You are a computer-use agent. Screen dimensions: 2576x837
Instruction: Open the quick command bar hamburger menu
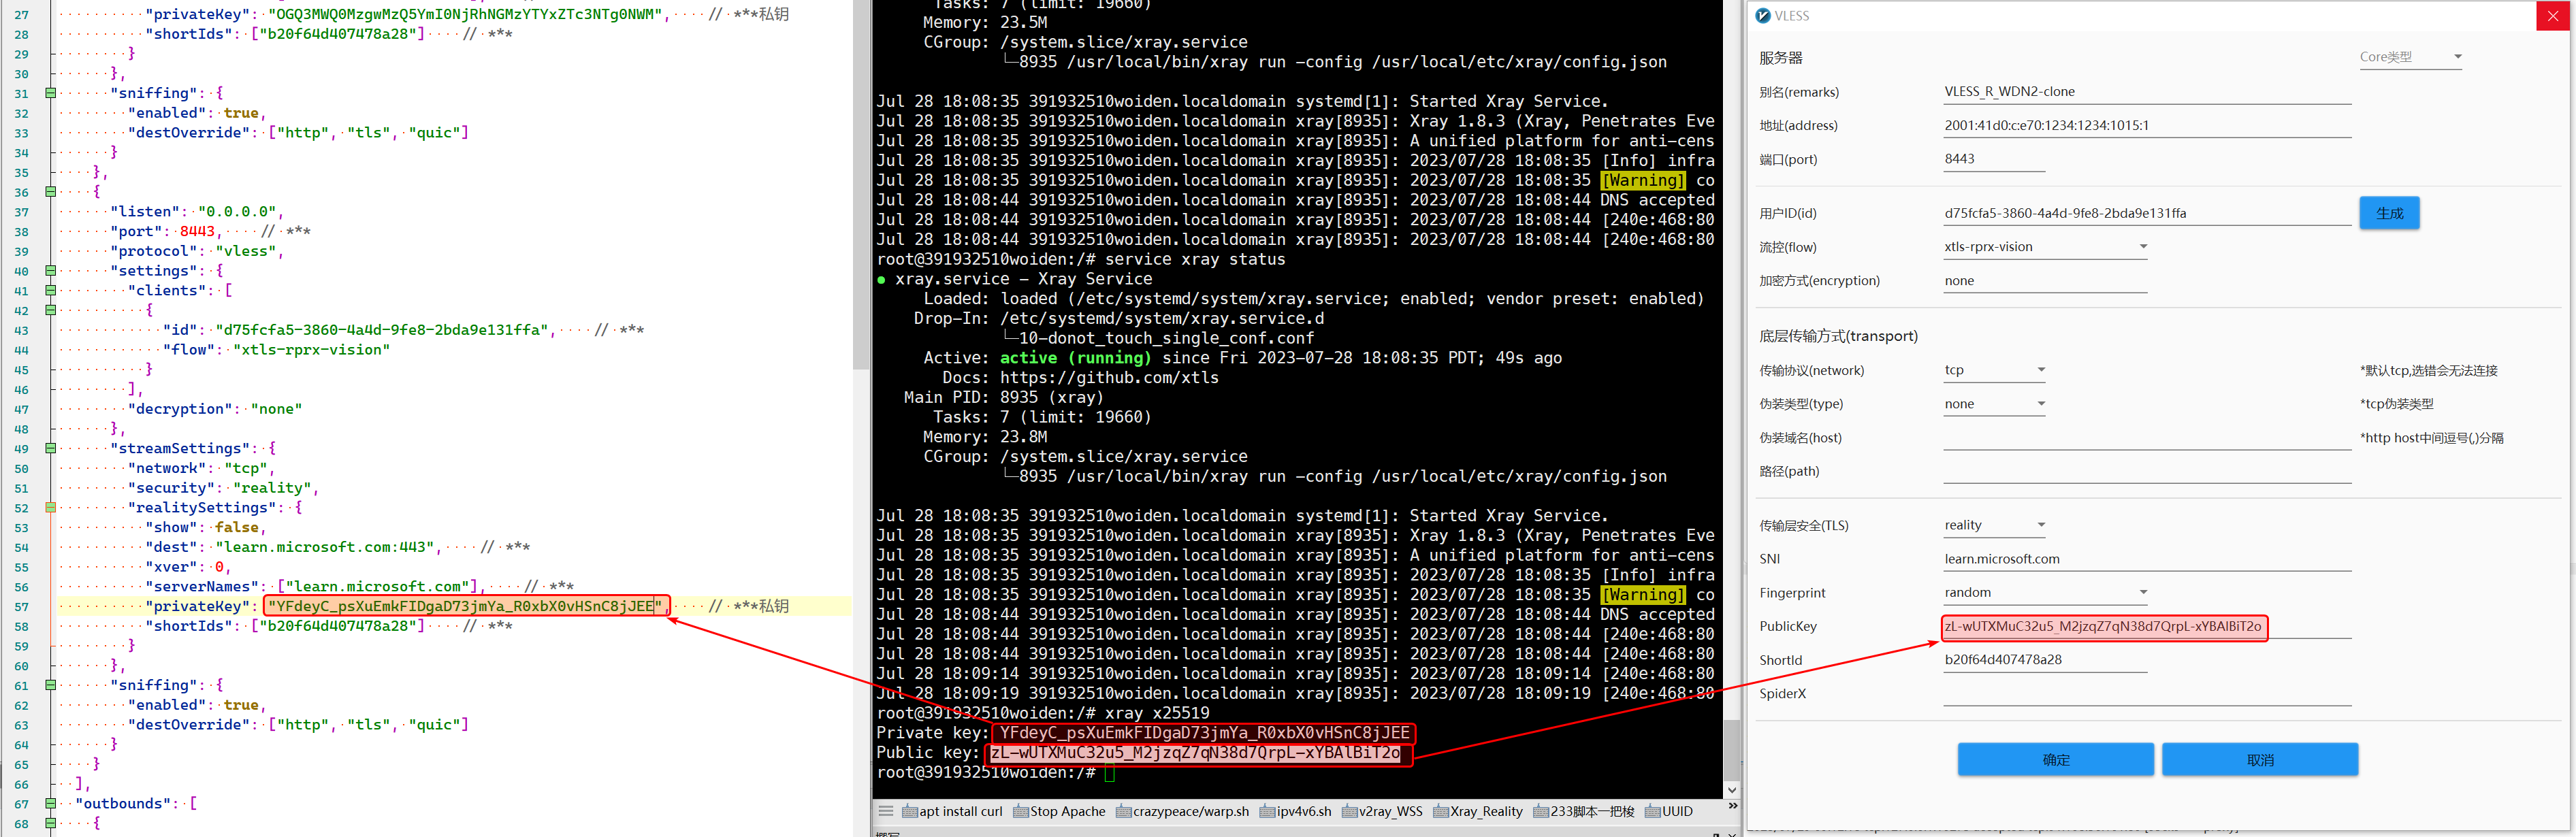pos(885,811)
